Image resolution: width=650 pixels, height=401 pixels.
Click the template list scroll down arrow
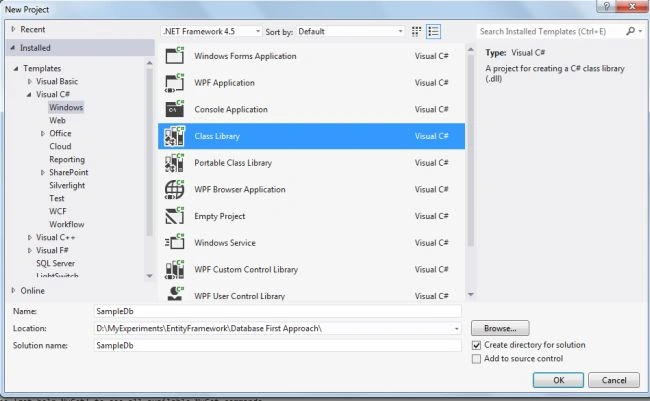(x=471, y=294)
